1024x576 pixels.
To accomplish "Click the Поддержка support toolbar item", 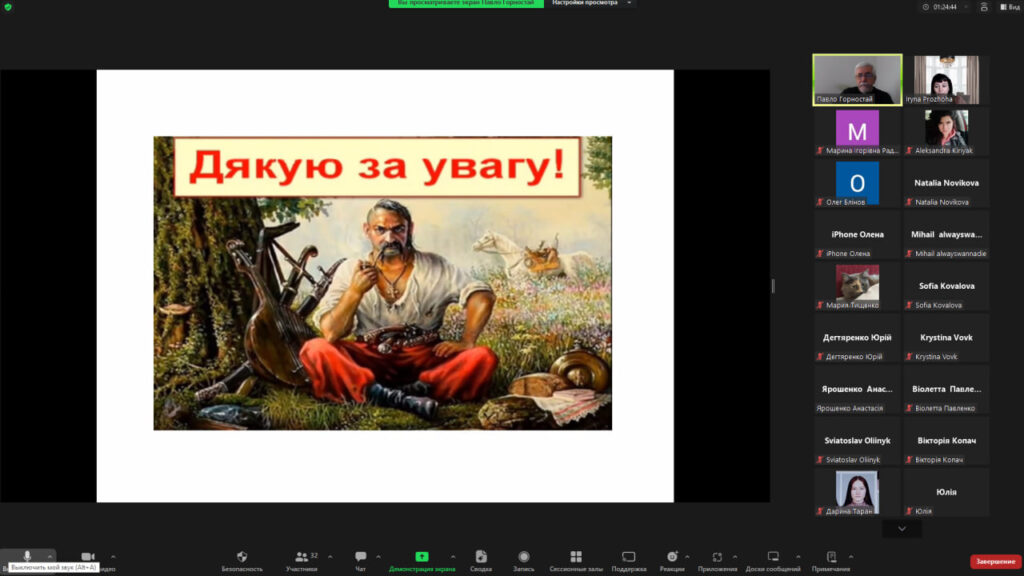I will pyautogui.click(x=628, y=557).
